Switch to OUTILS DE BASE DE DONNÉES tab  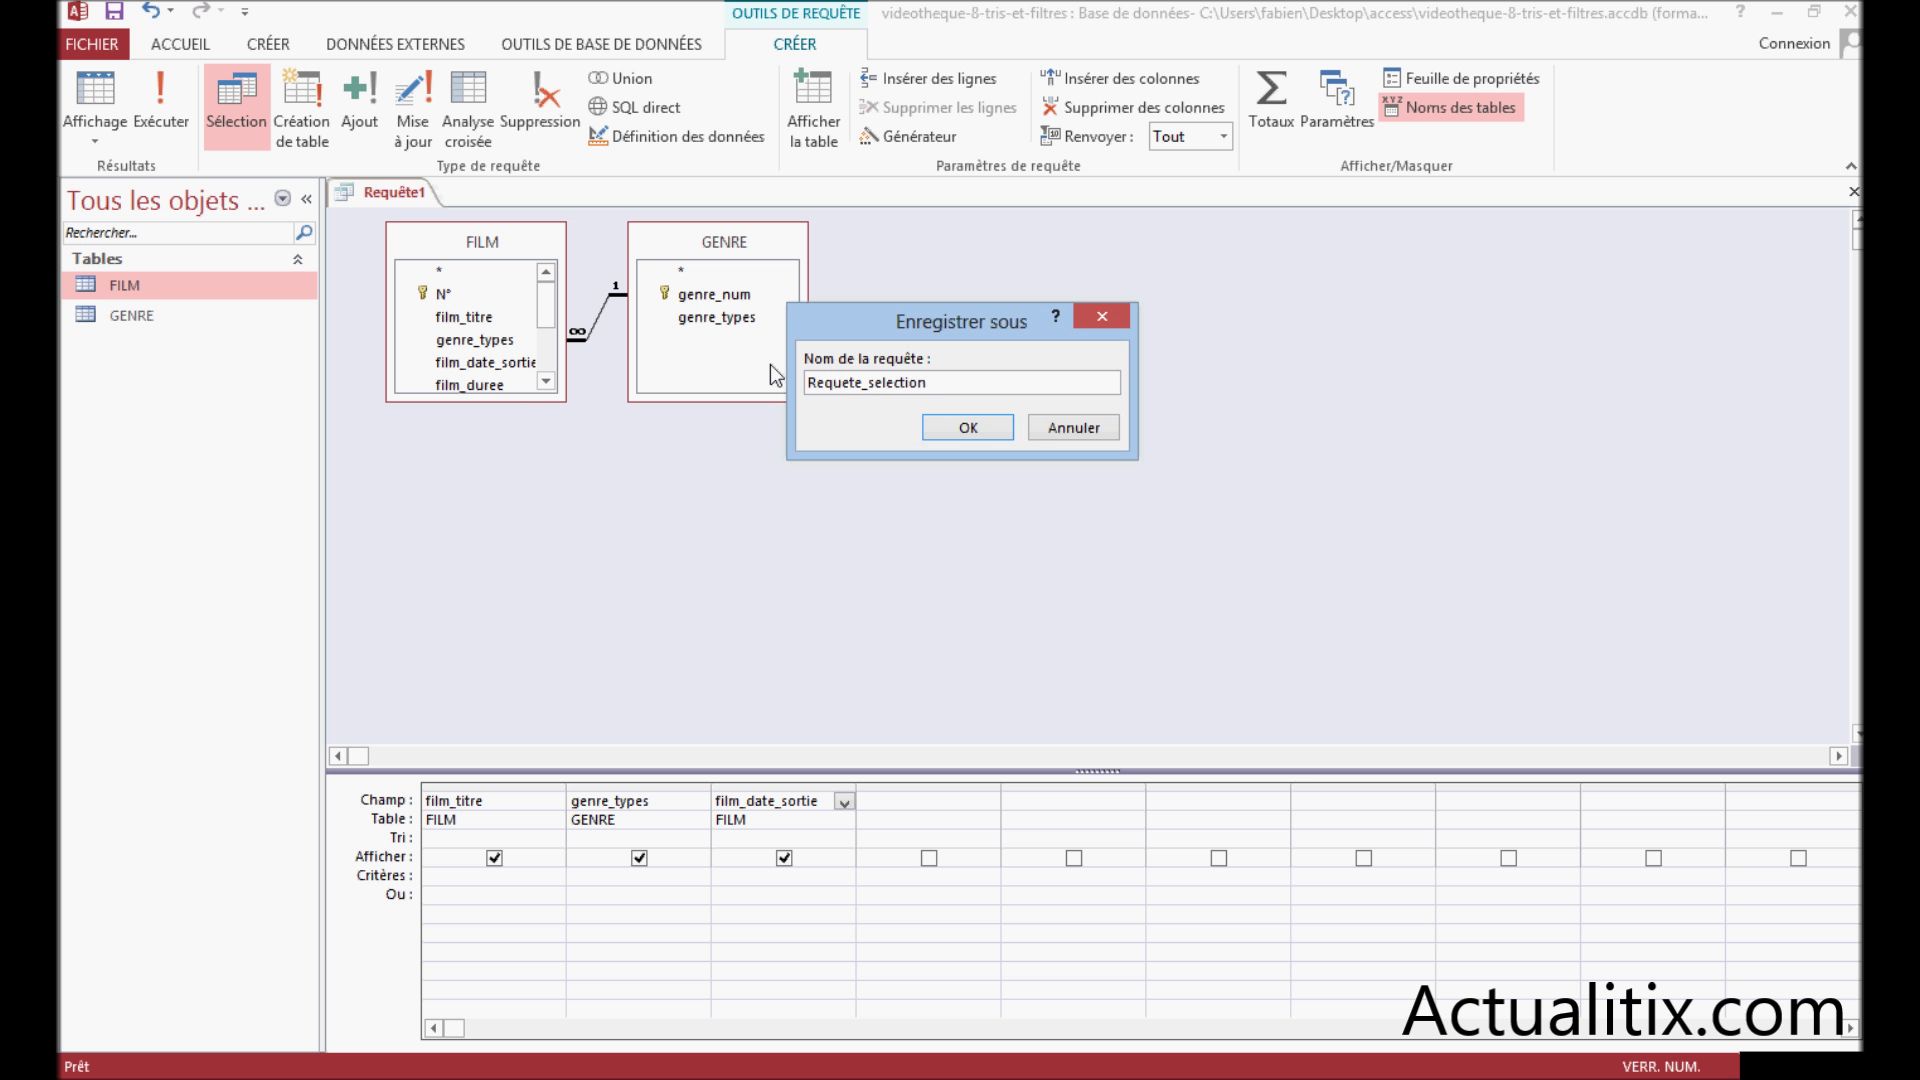(x=601, y=44)
